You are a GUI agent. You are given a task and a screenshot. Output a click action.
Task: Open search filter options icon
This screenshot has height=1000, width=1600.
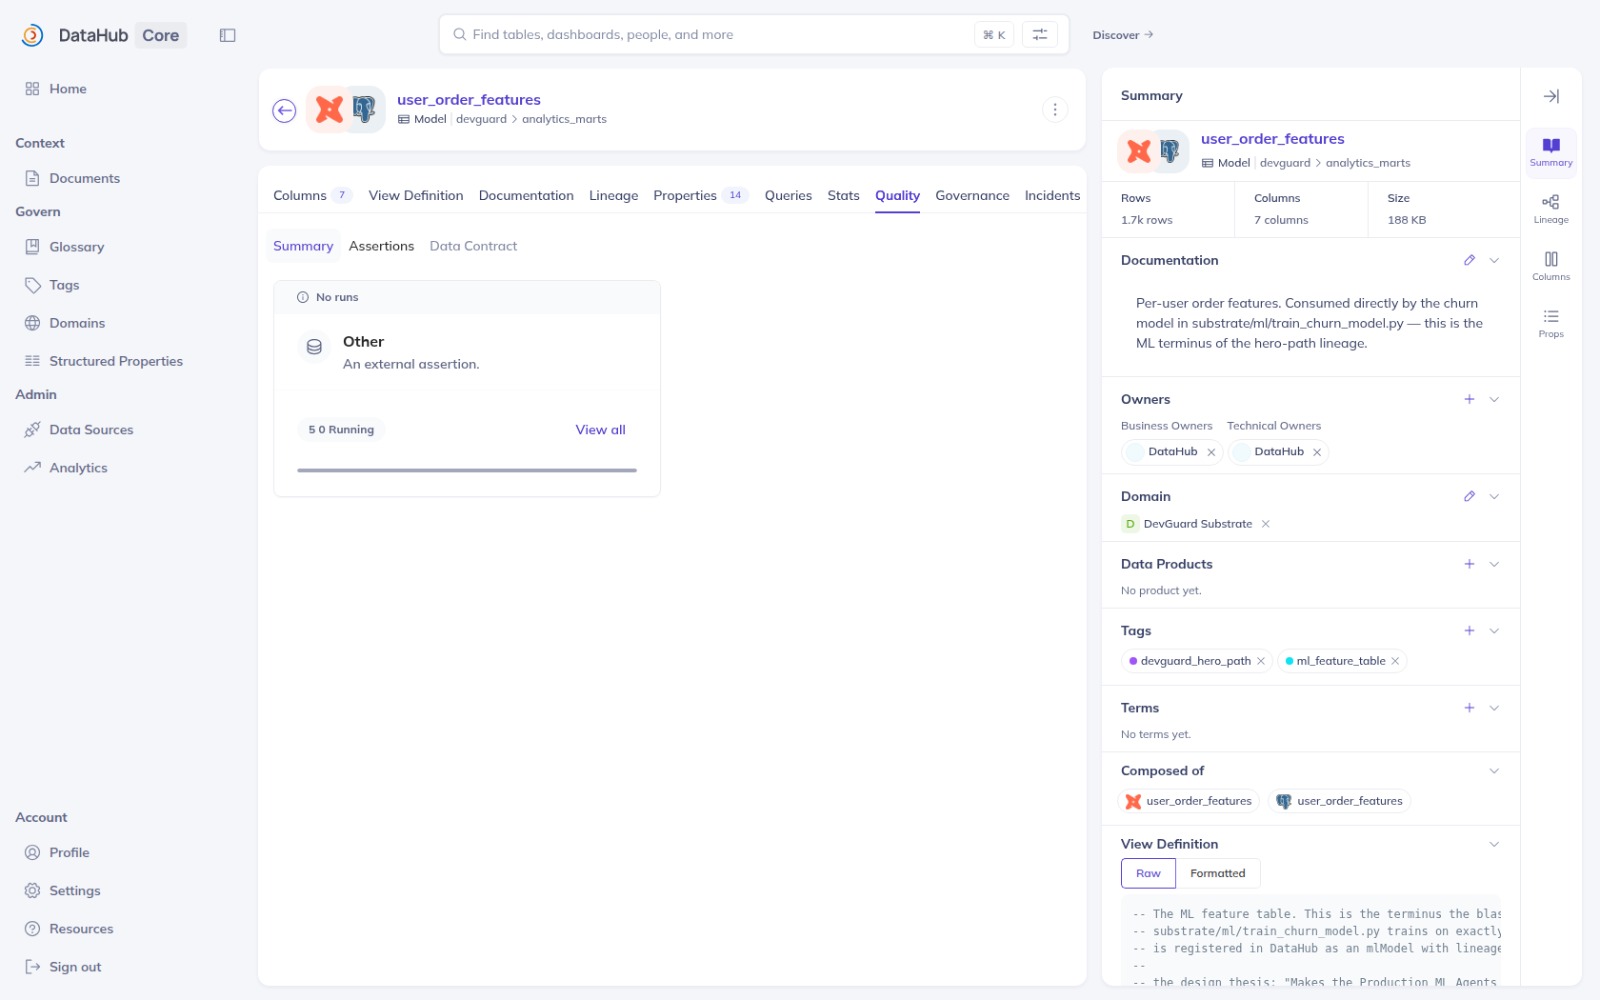click(x=1039, y=35)
